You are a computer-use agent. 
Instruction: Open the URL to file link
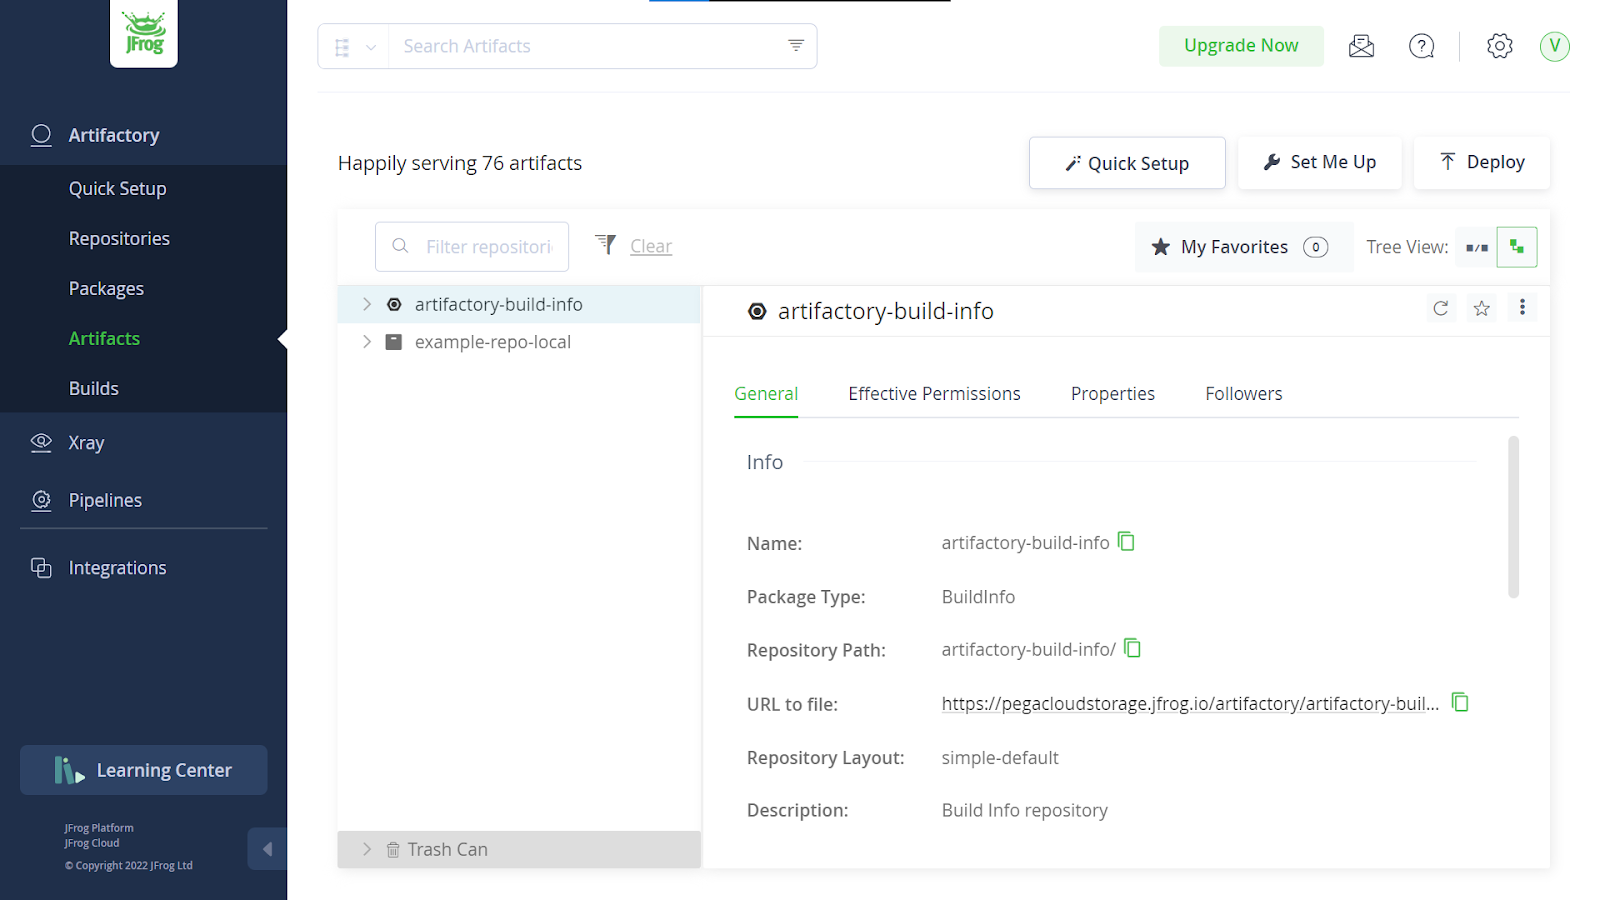coord(1190,704)
